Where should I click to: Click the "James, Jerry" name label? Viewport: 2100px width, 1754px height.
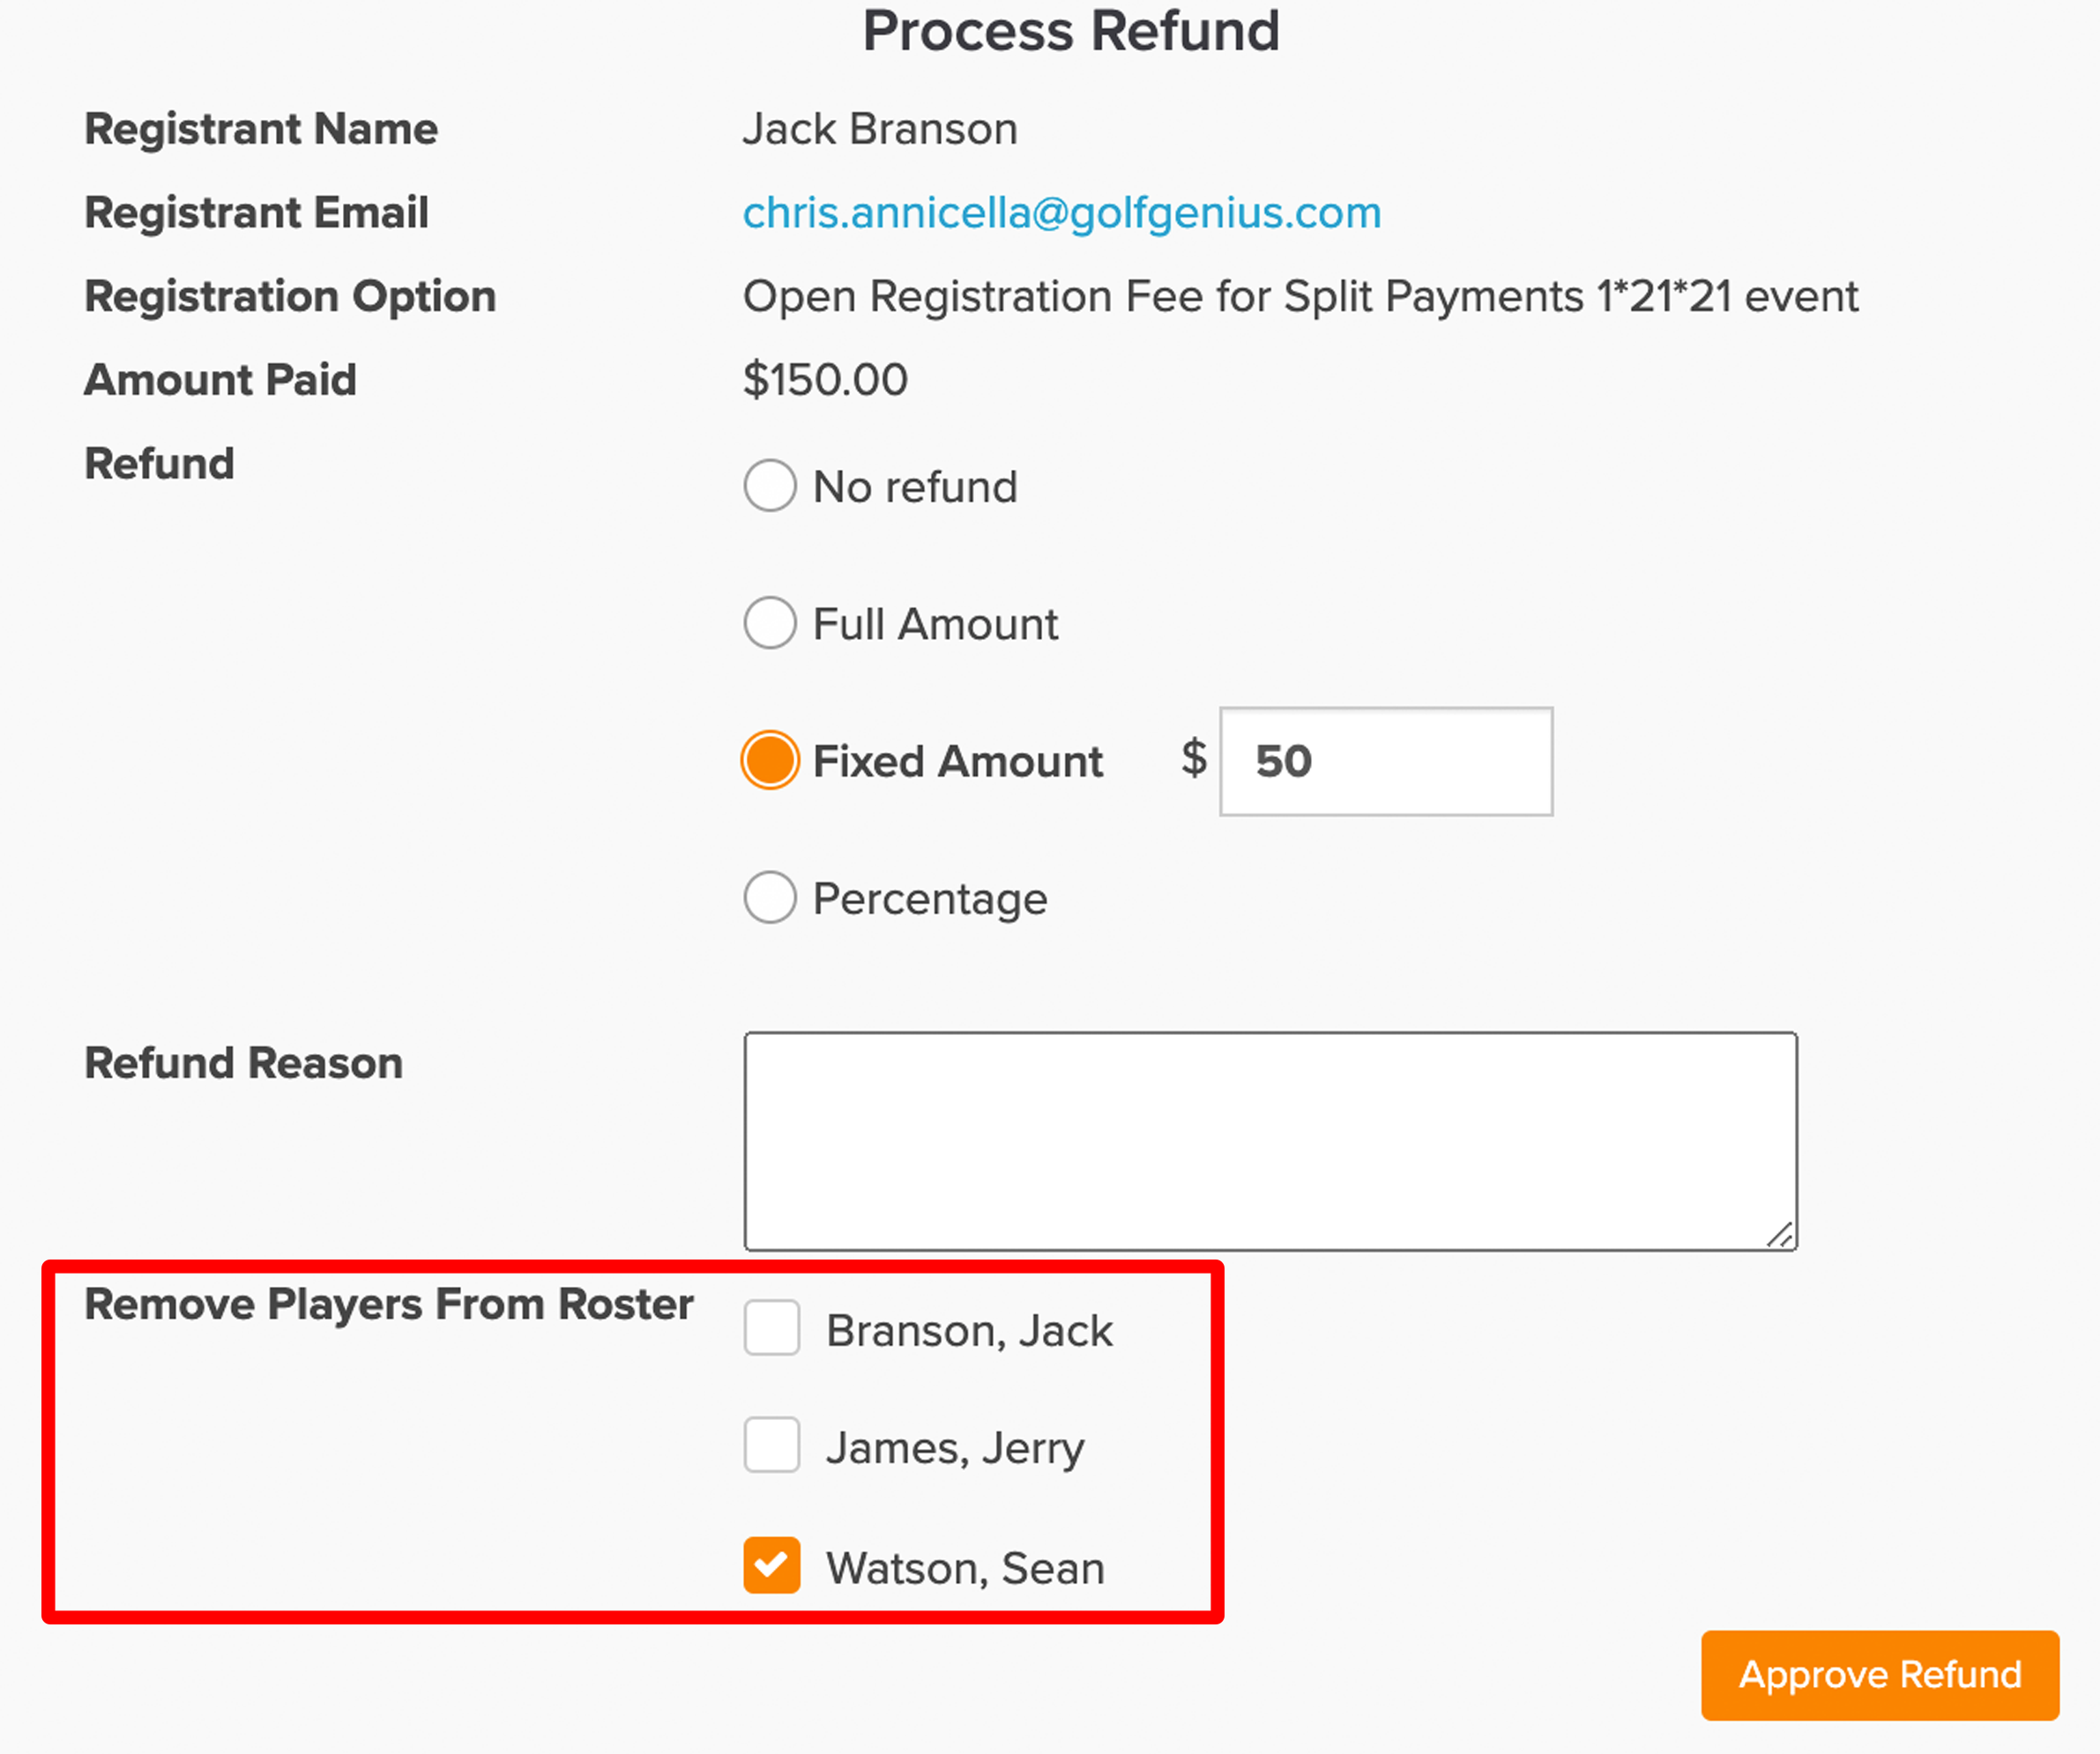click(955, 1448)
